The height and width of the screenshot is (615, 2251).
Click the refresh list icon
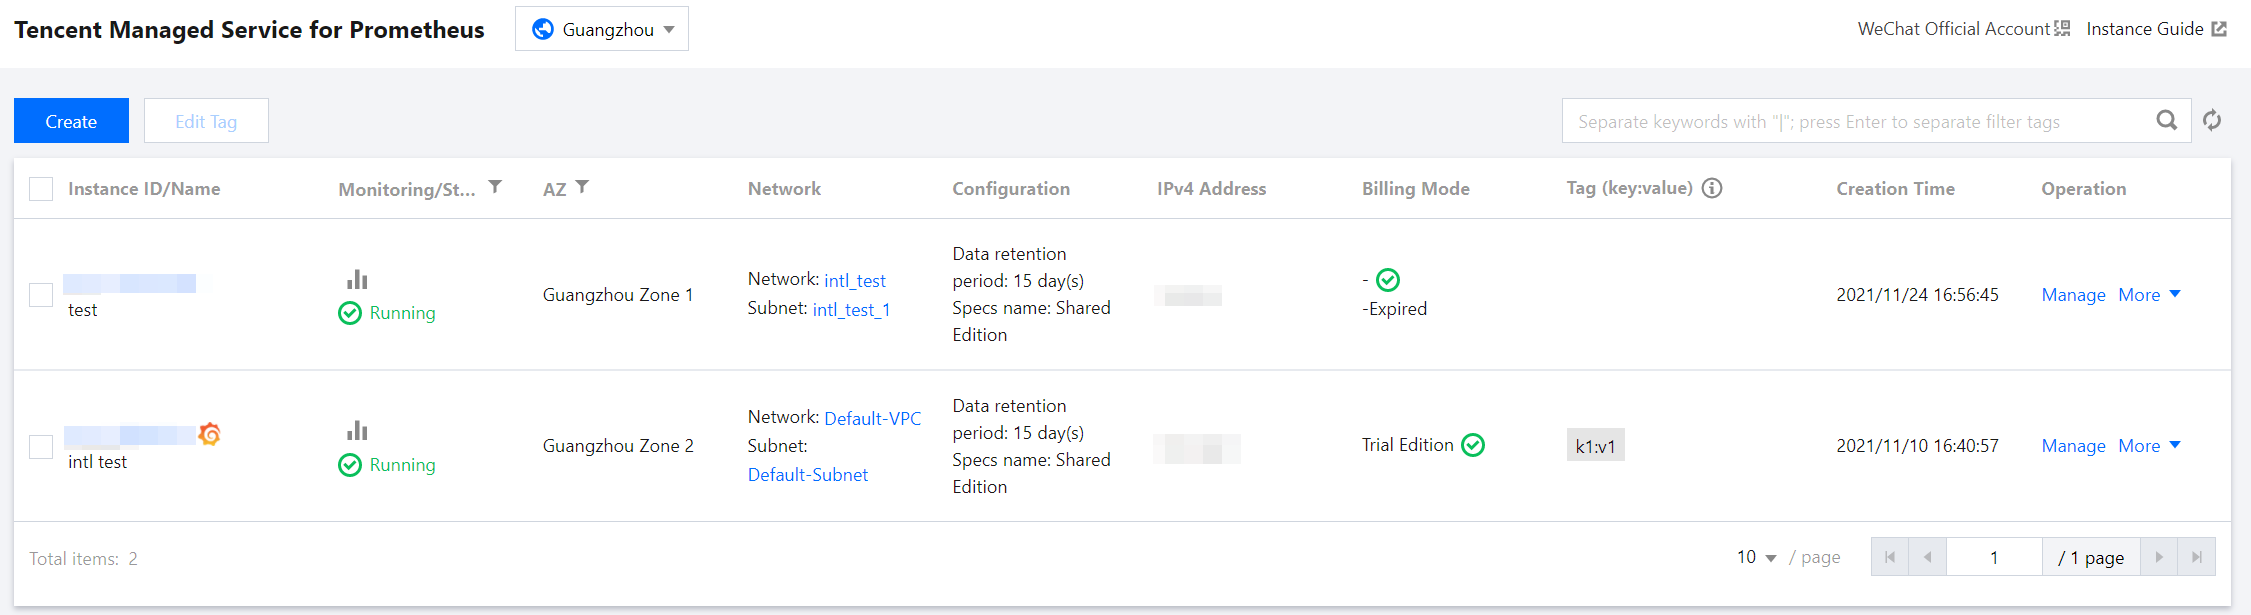tap(2212, 121)
